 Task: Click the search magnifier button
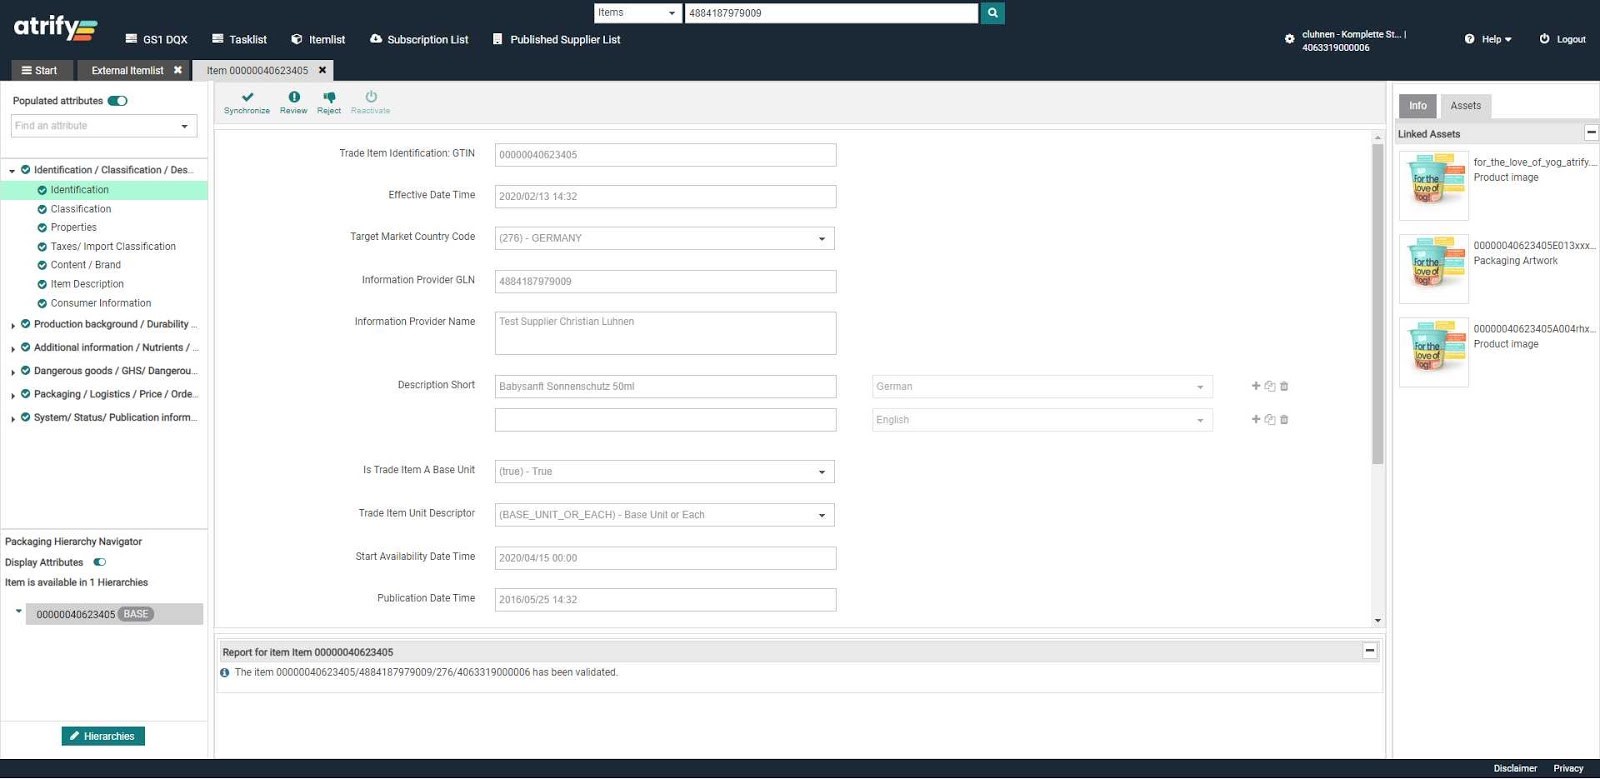point(992,13)
